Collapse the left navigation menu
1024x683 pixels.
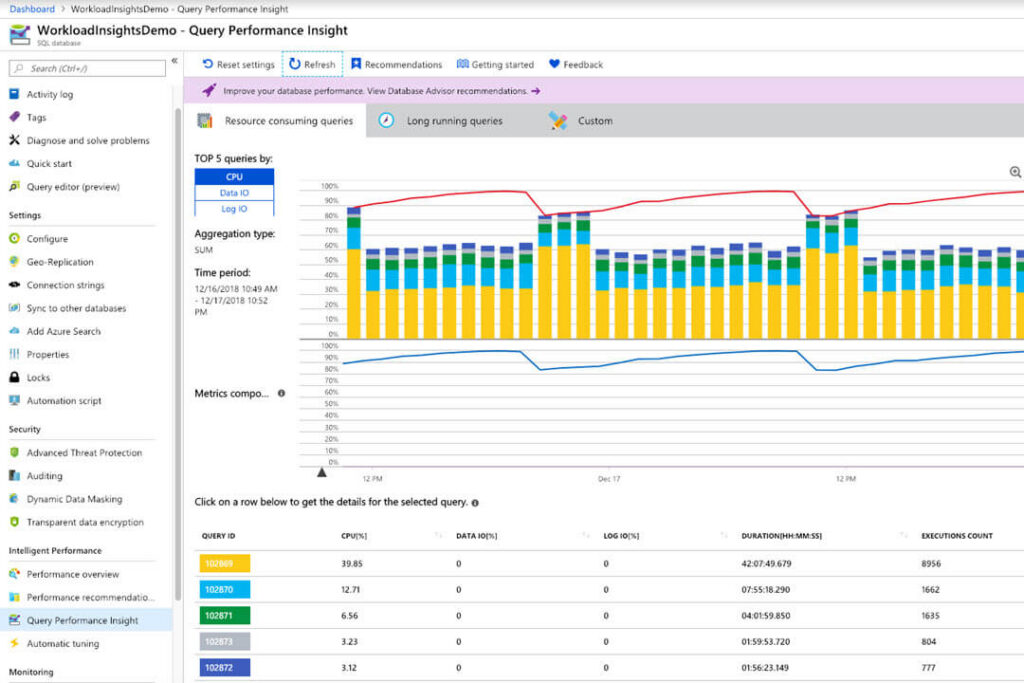pyautogui.click(x=174, y=61)
